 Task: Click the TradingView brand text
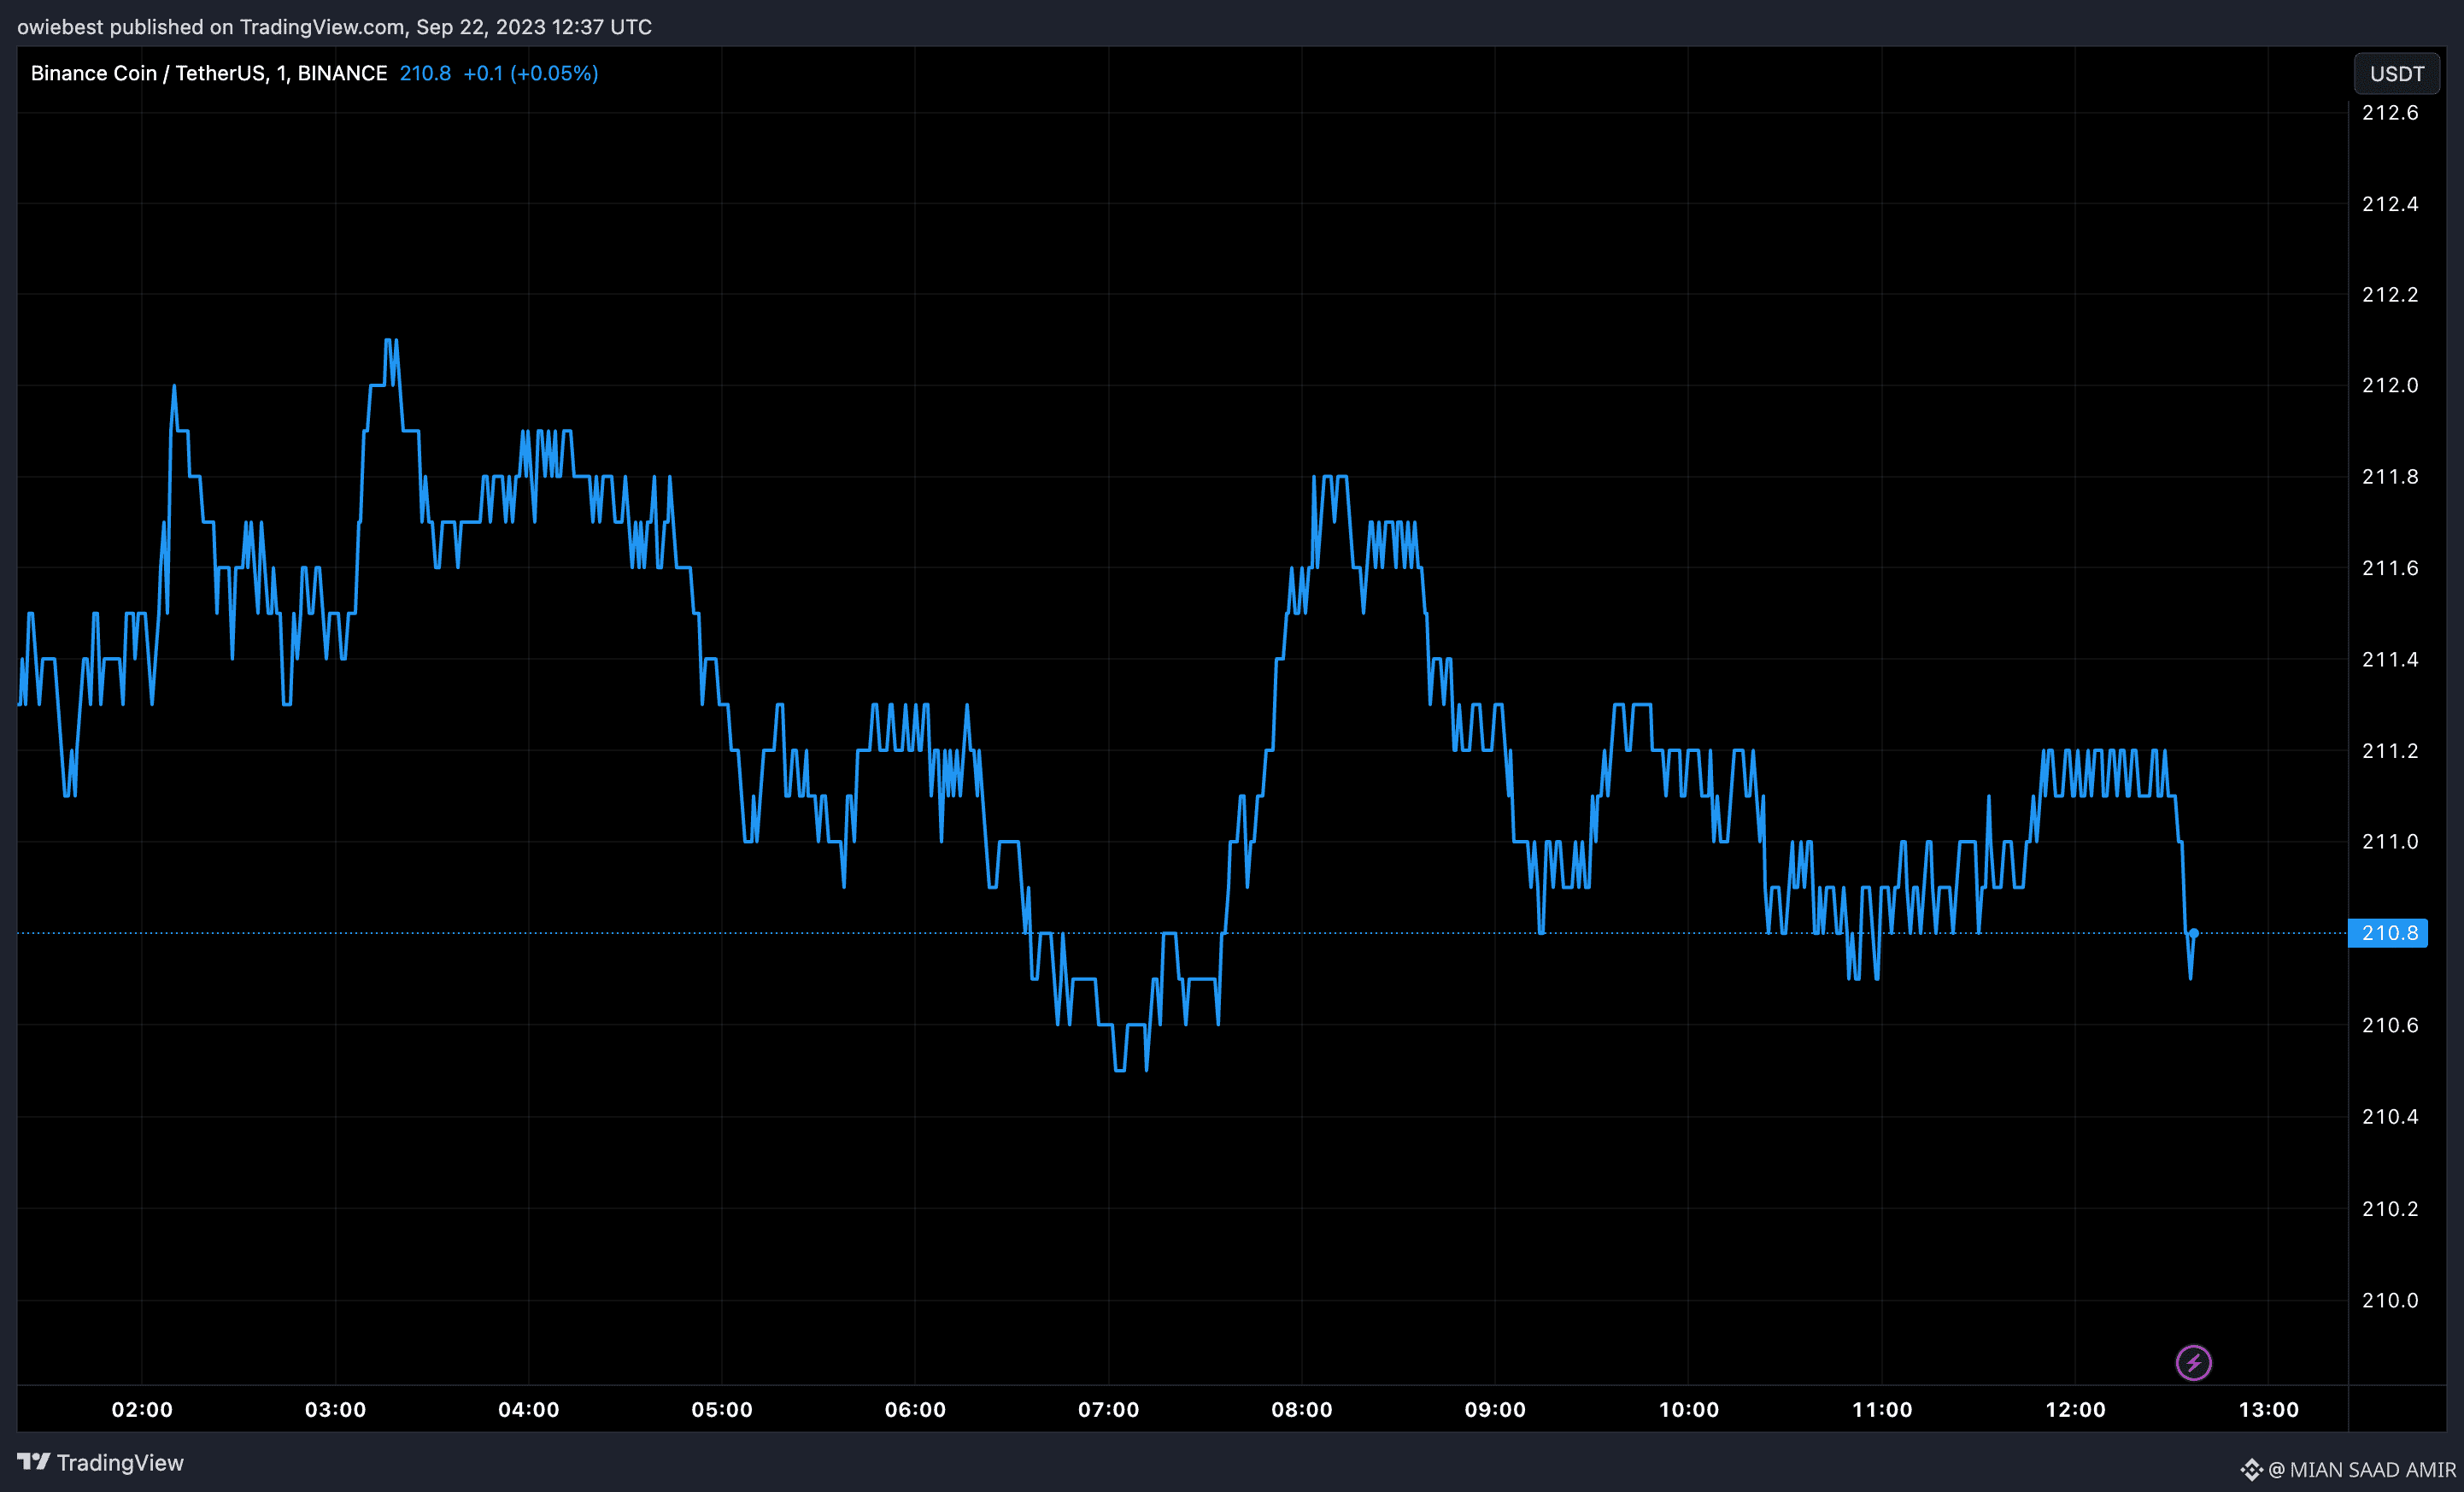(120, 1463)
